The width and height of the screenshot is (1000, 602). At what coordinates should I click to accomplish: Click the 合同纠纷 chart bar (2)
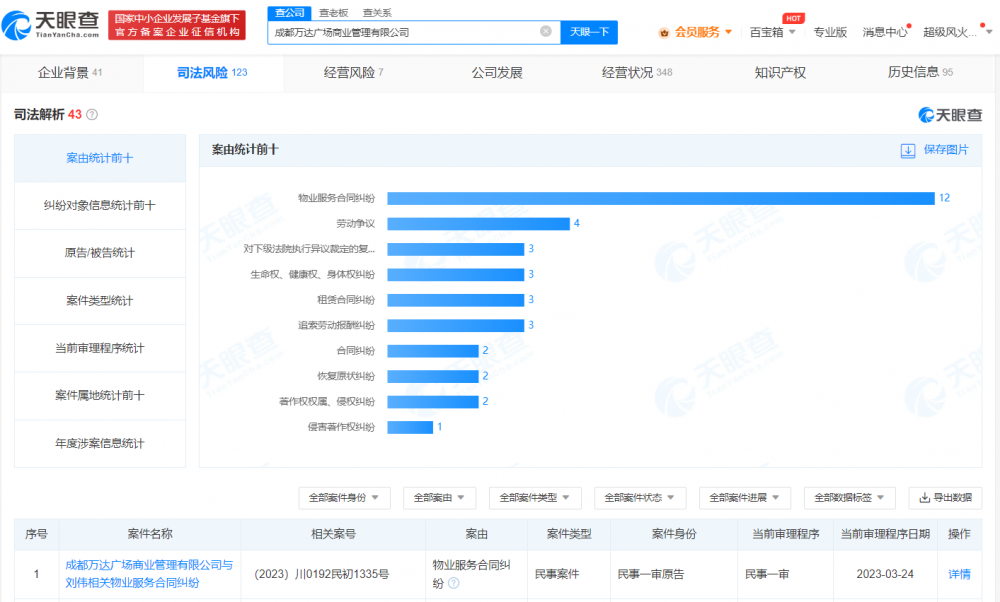[x=432, y=351]
